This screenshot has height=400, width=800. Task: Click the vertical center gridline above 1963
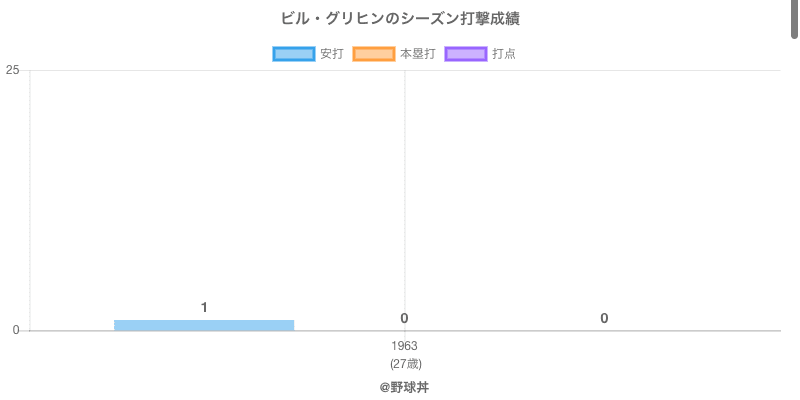point(405,200)
